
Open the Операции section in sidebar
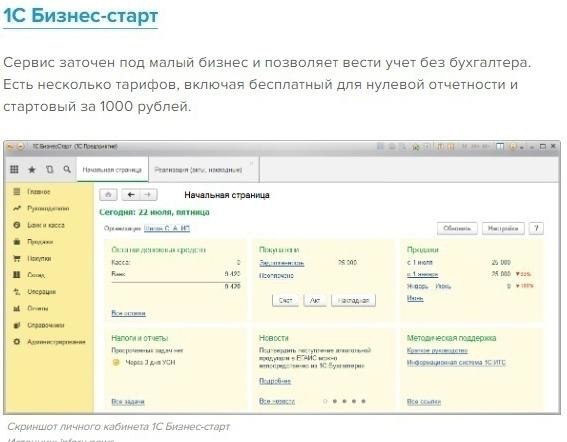click(34, 292)
